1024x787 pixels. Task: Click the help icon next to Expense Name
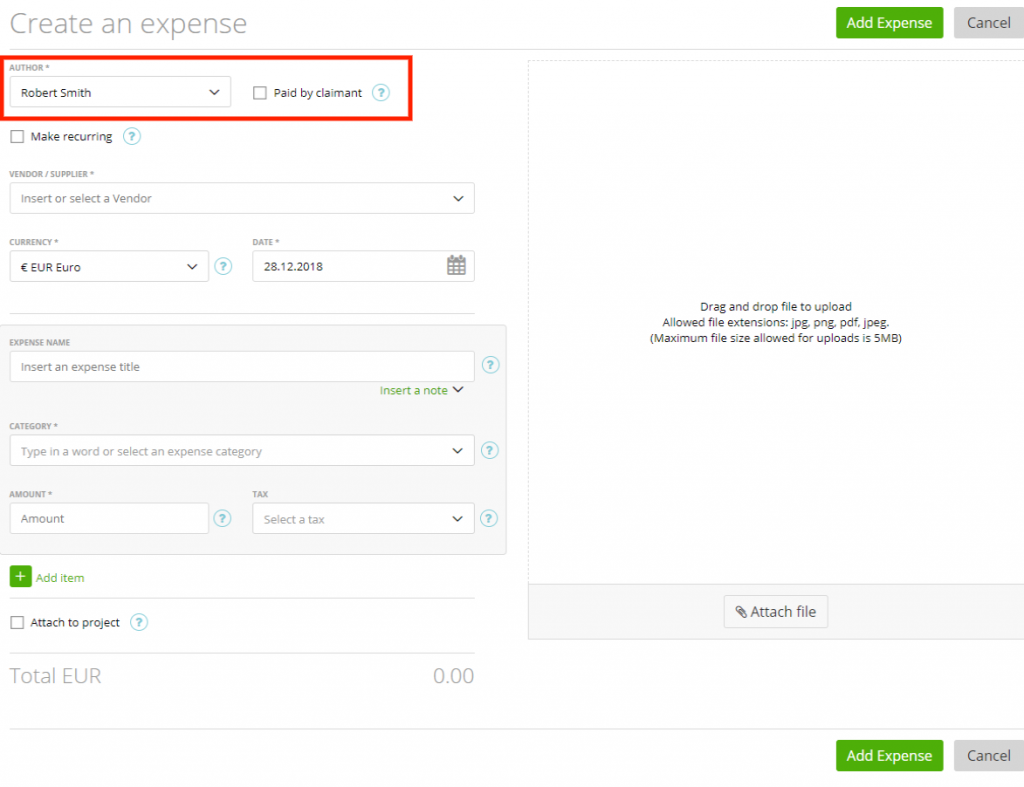click(490, 365)
